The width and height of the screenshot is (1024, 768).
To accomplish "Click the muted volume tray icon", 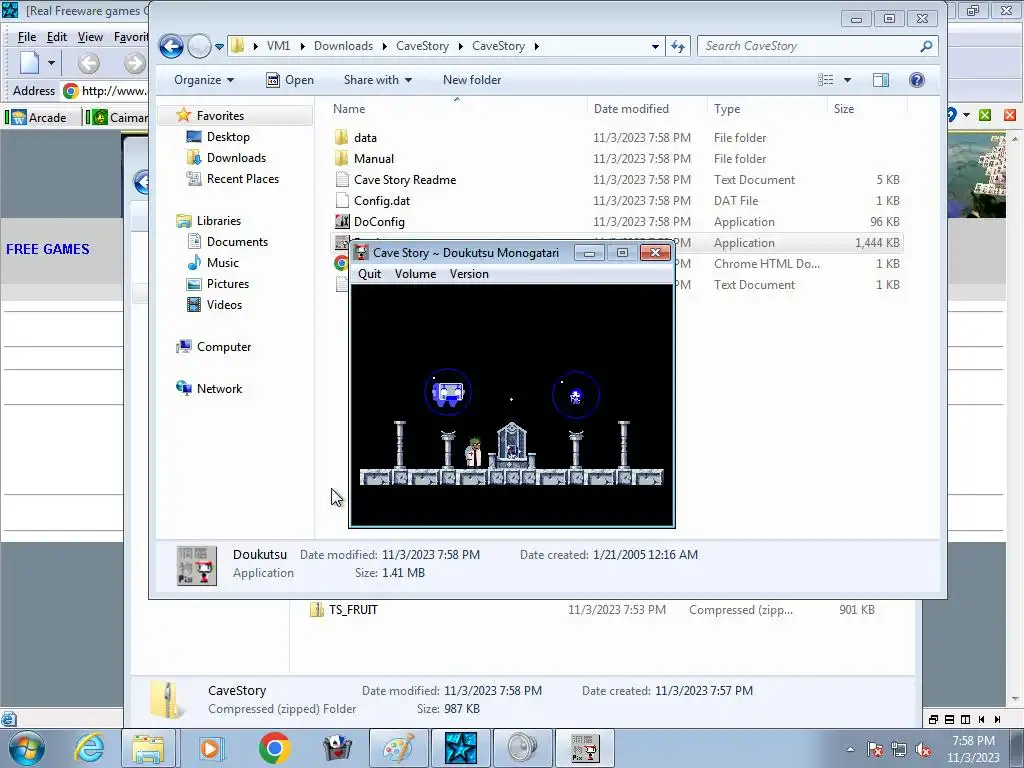I will coord(923,750).
